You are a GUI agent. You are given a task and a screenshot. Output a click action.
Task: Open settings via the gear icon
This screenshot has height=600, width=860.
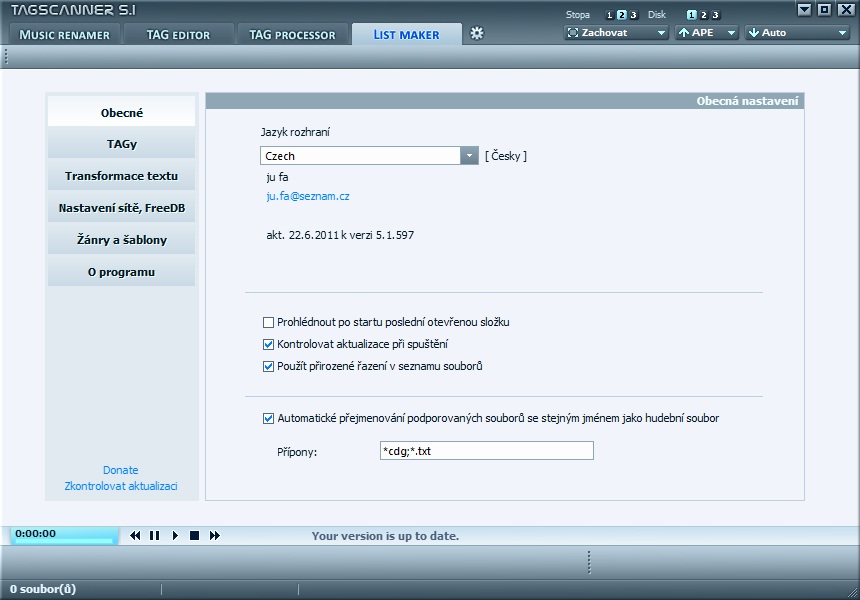coord(477,33)
